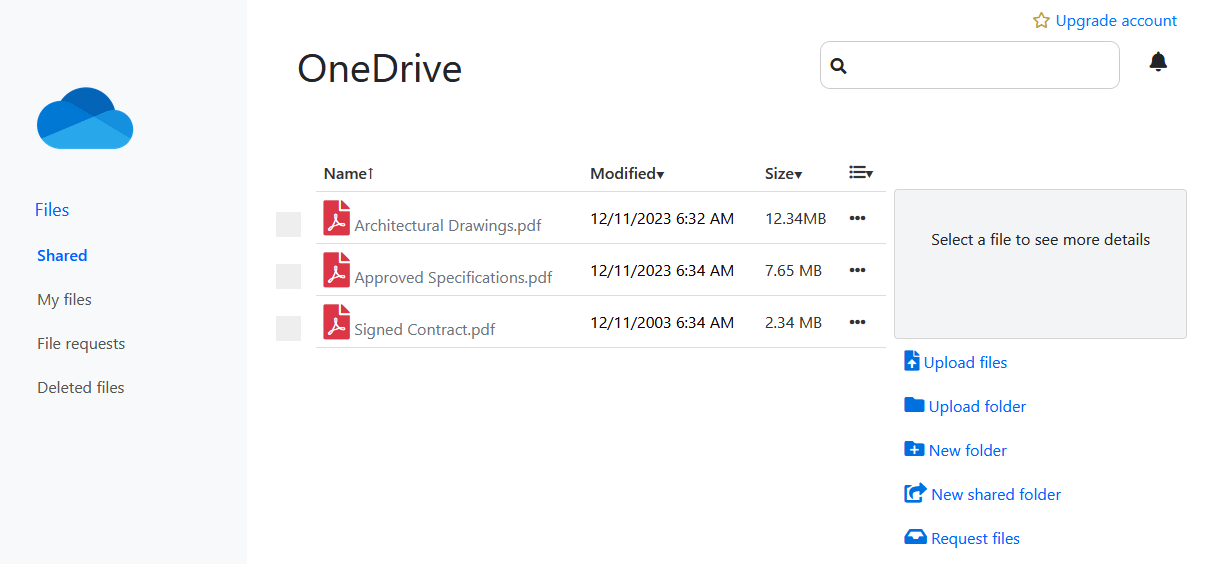
Task: Click the New folder plus icon
Action: click(914, 449)
